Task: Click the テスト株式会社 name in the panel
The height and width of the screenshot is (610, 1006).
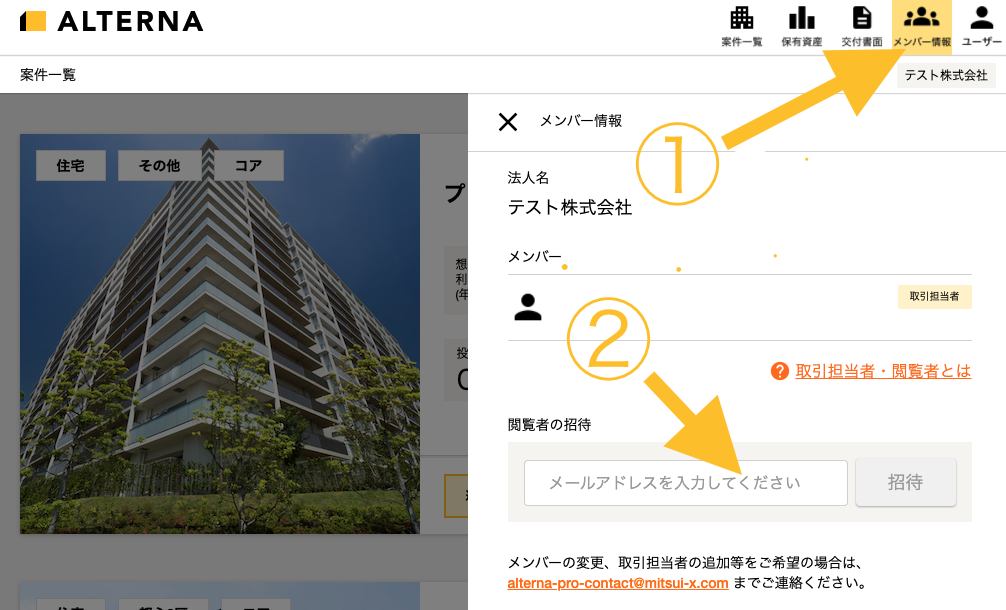Action: pos(570,207)
